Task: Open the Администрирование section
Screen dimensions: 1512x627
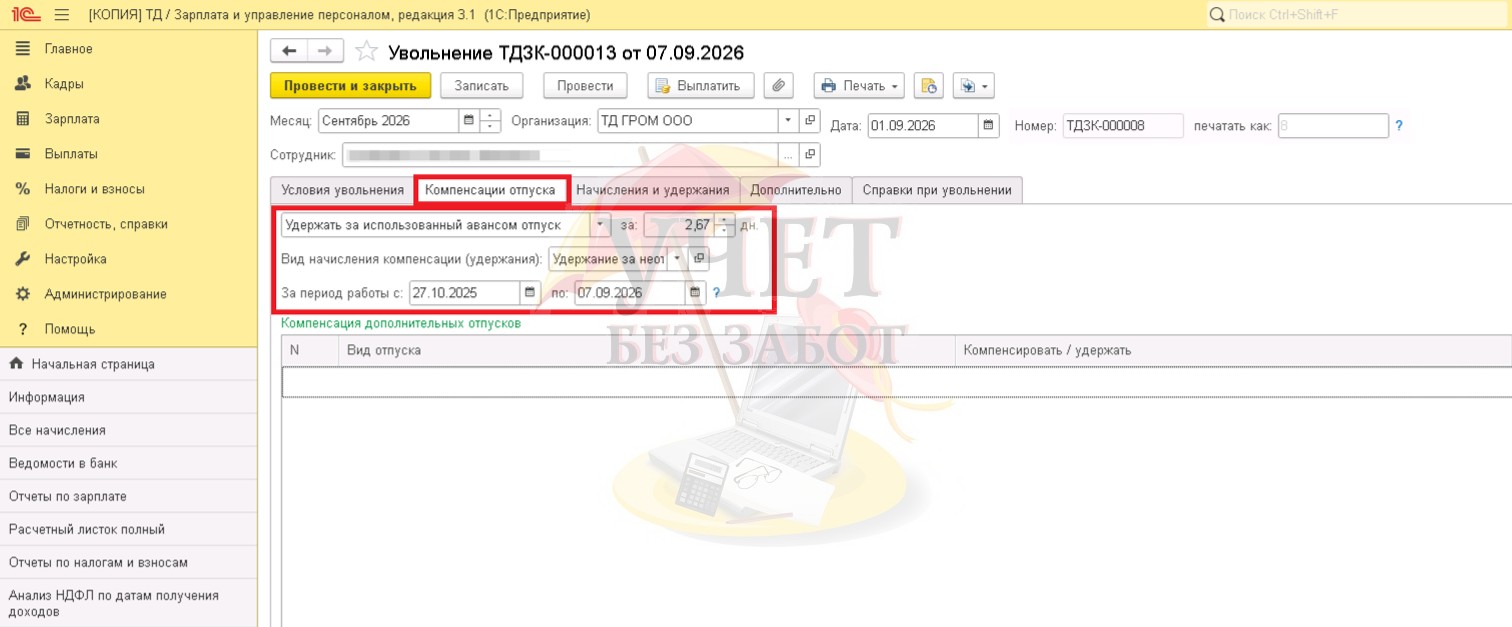Action: point(105,294)
